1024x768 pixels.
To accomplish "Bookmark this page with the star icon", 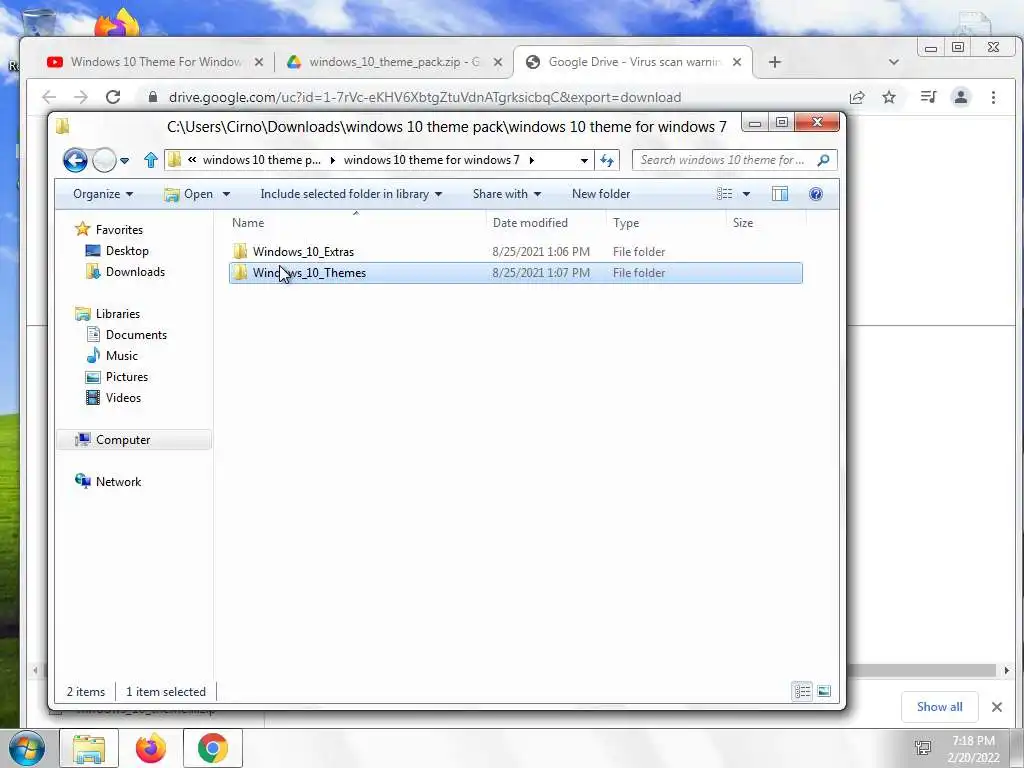I will [889, 97].
